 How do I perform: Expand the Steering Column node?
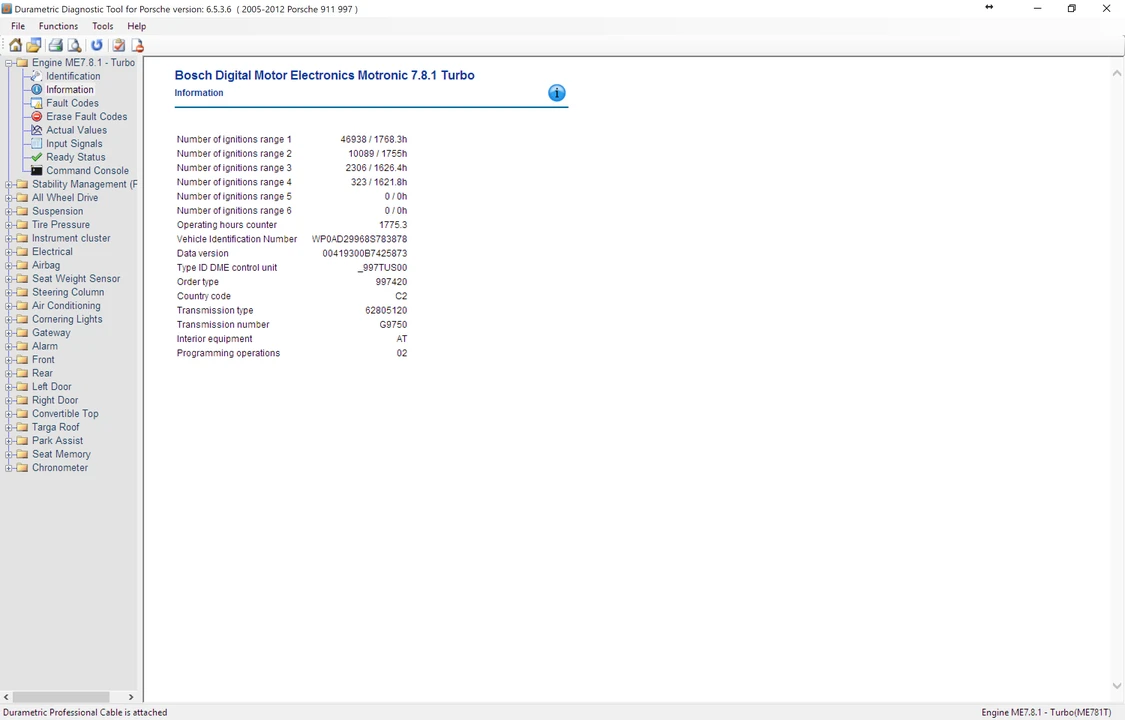(x=9, y=293)
